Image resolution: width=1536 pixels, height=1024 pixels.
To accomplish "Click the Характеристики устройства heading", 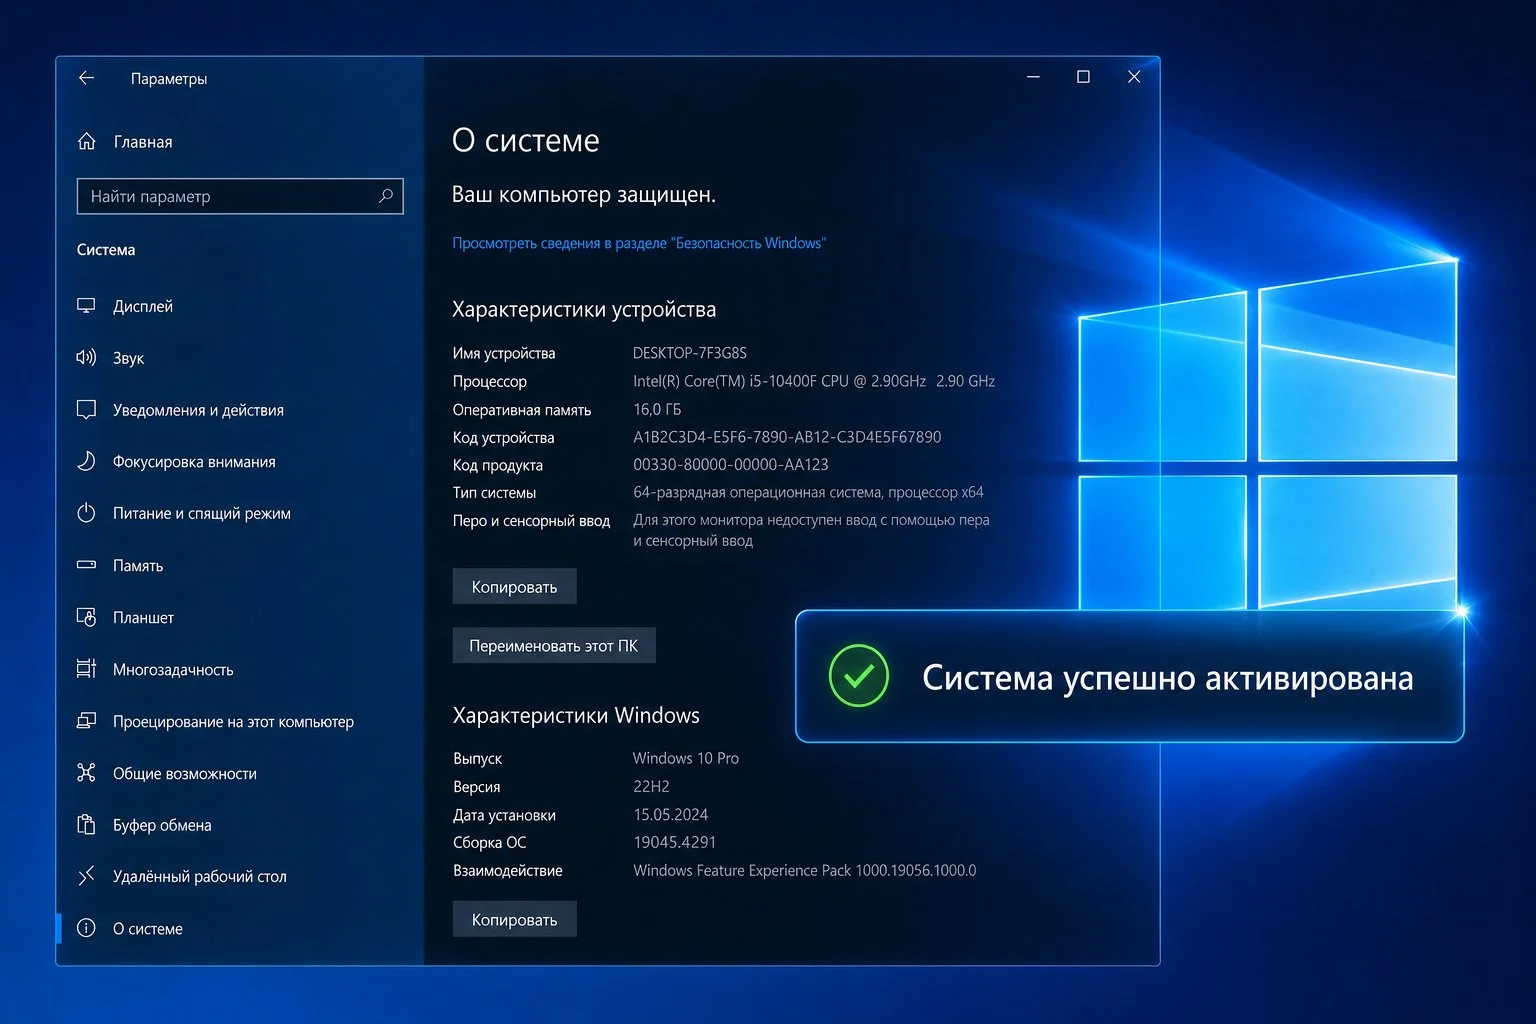I will point(584,309).
